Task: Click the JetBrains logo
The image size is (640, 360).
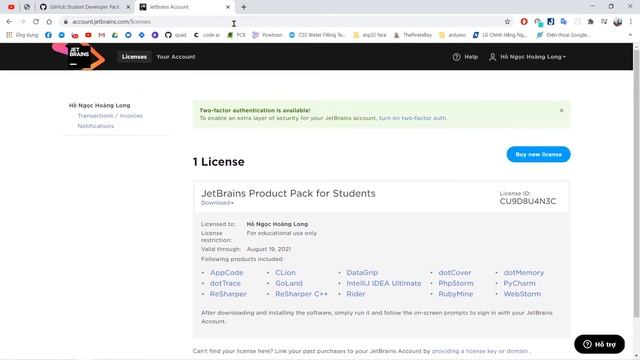Action: [x=79, y=56]
